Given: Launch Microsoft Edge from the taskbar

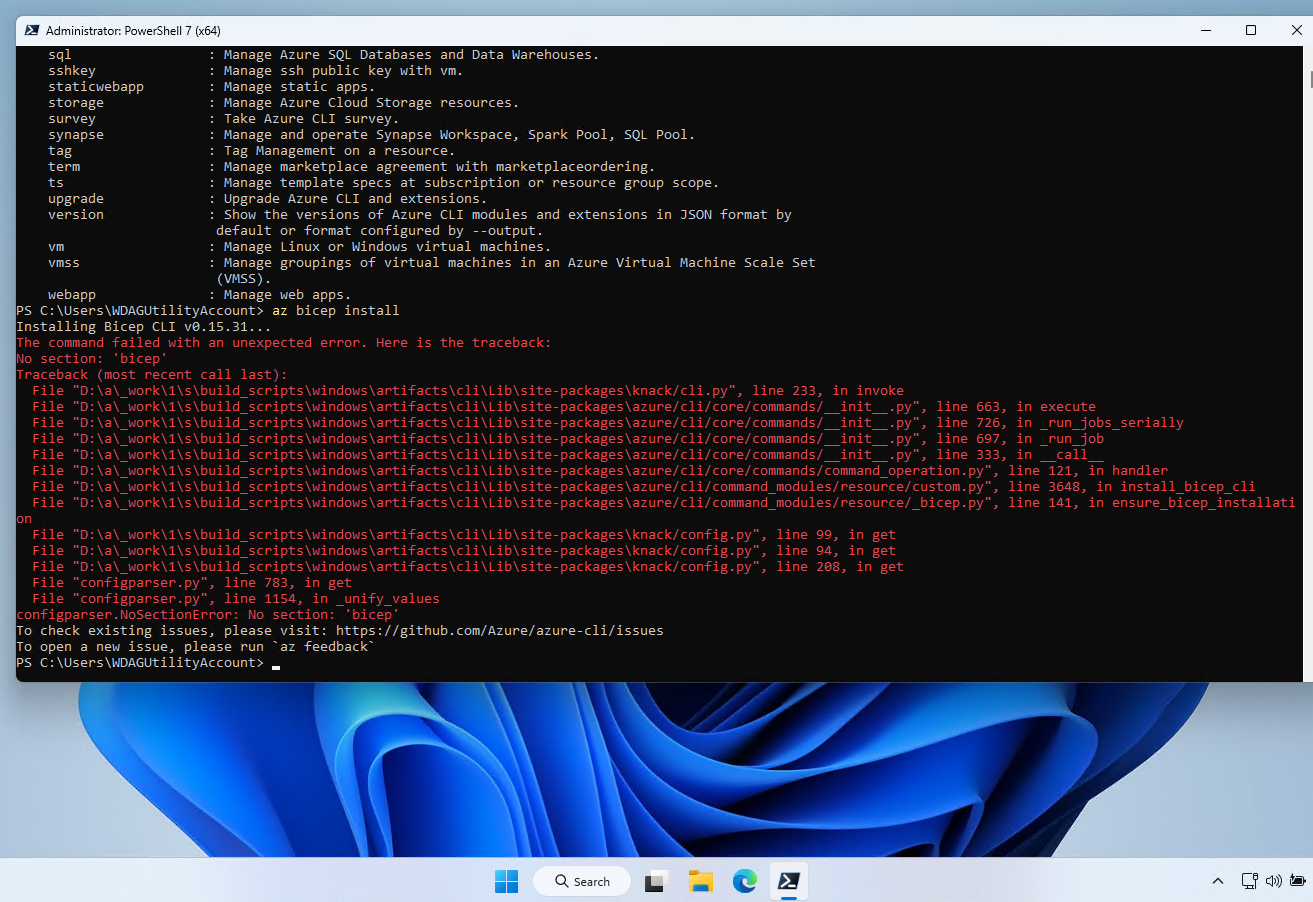Looking at the screenshot, I should [x=744, y=881].
